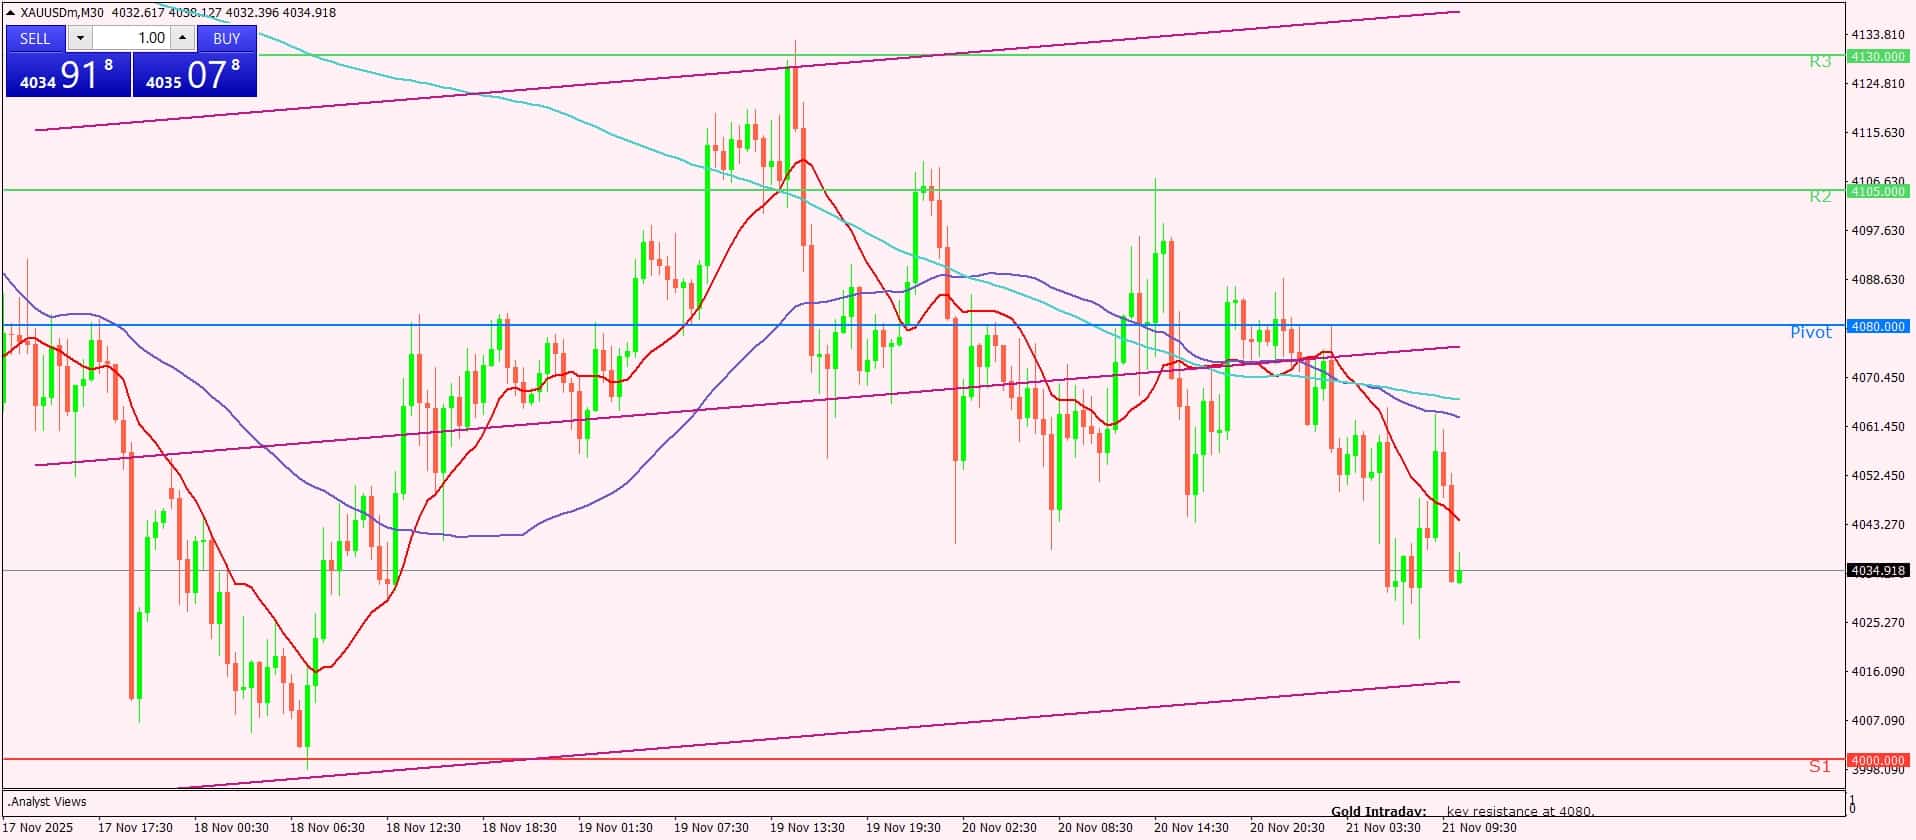Select the R3 resistance label
This screenshot has height=840, width=1916.
tap(1819, 62)
